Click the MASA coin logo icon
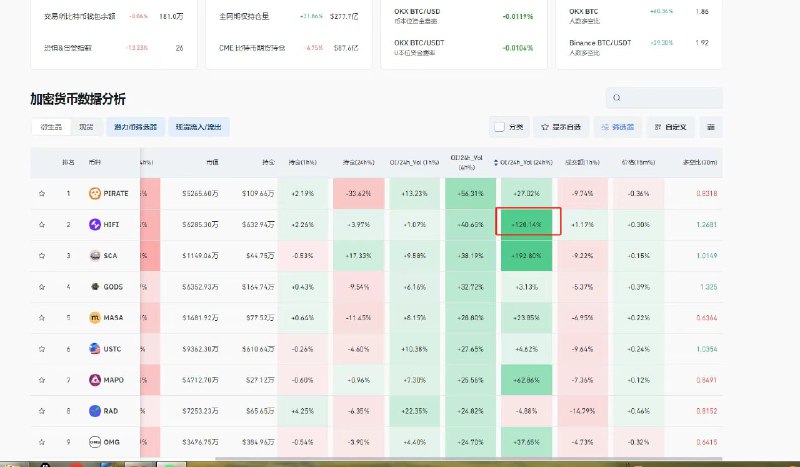 coord(94,318)
